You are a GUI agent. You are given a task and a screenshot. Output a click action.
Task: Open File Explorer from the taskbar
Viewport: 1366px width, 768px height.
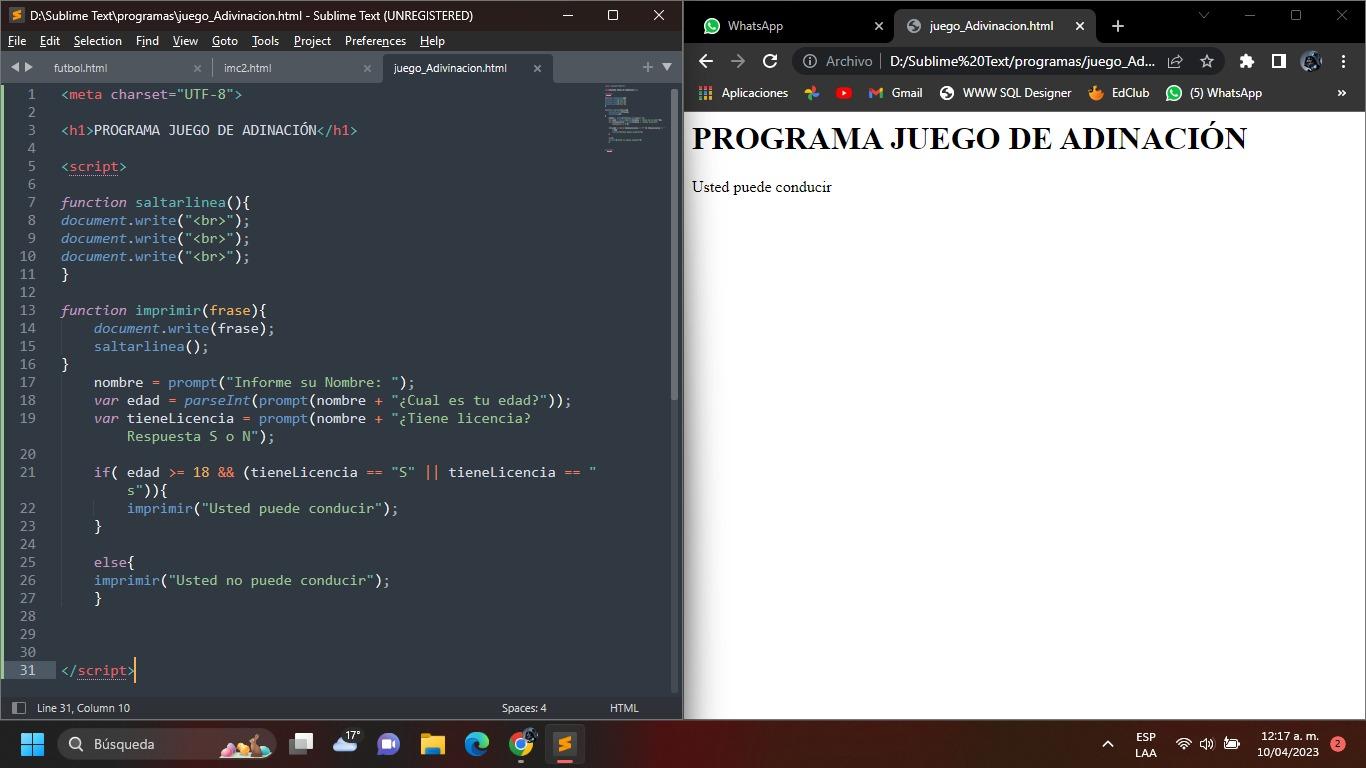pos(432,744)
